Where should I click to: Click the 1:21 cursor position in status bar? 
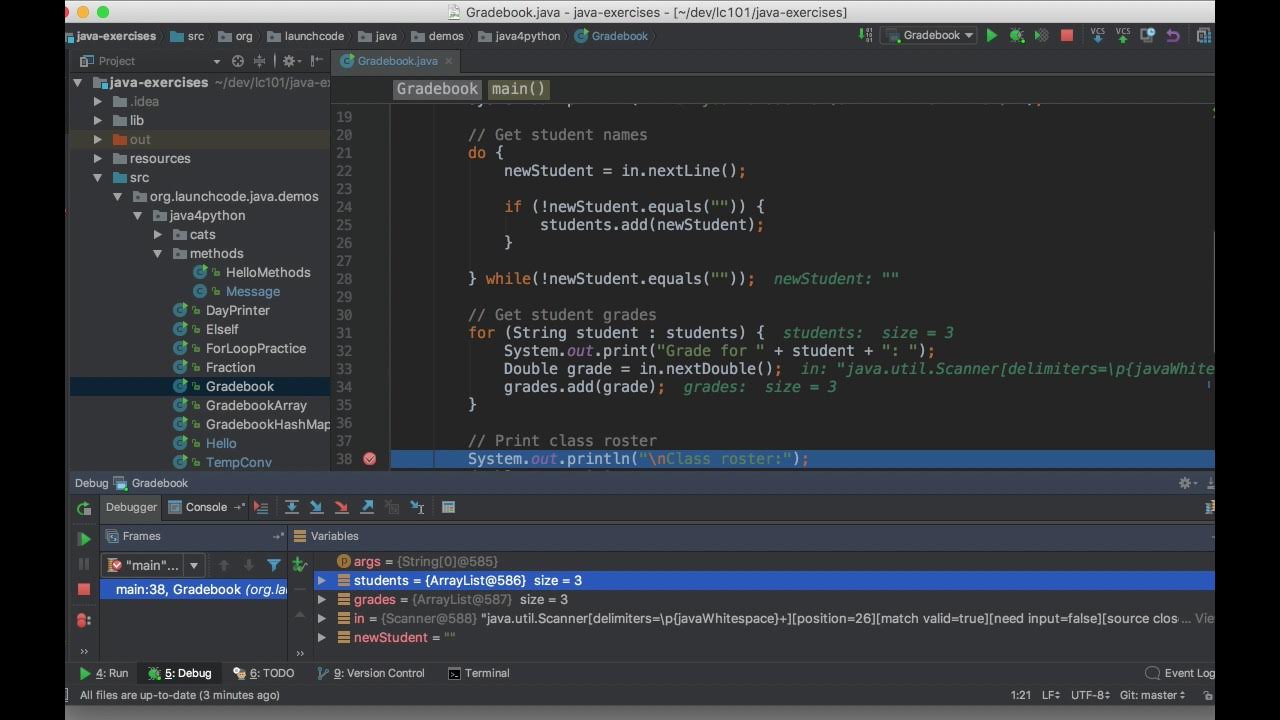click(x=1020, y=695)
